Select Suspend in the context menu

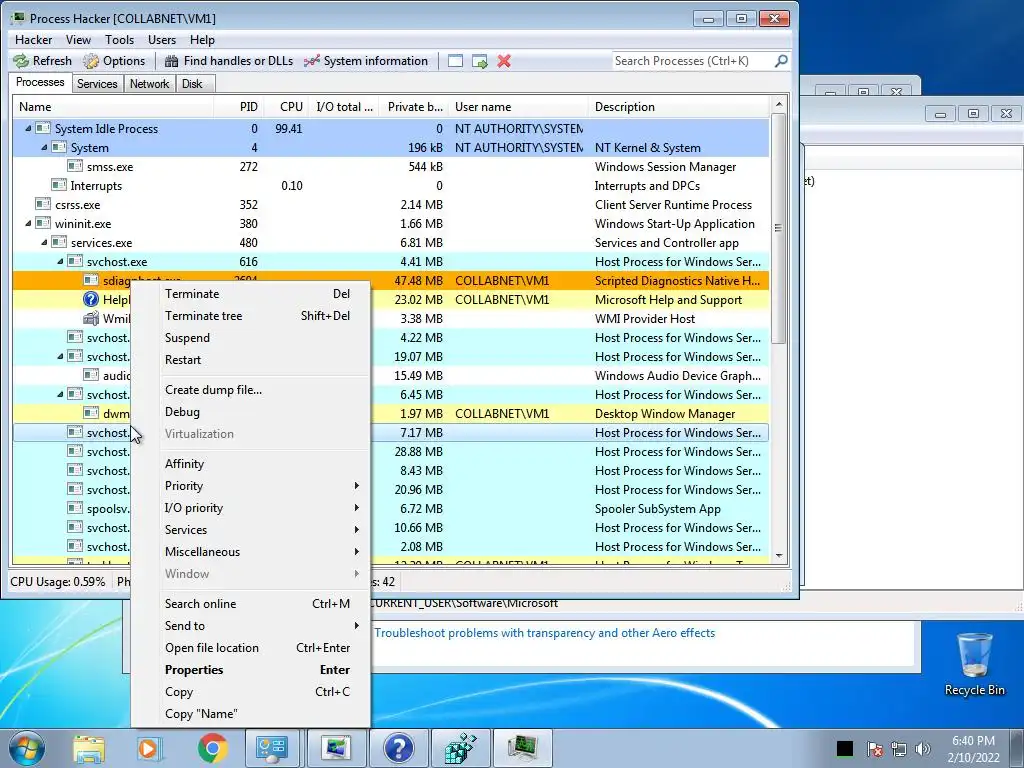coord(264,338)
